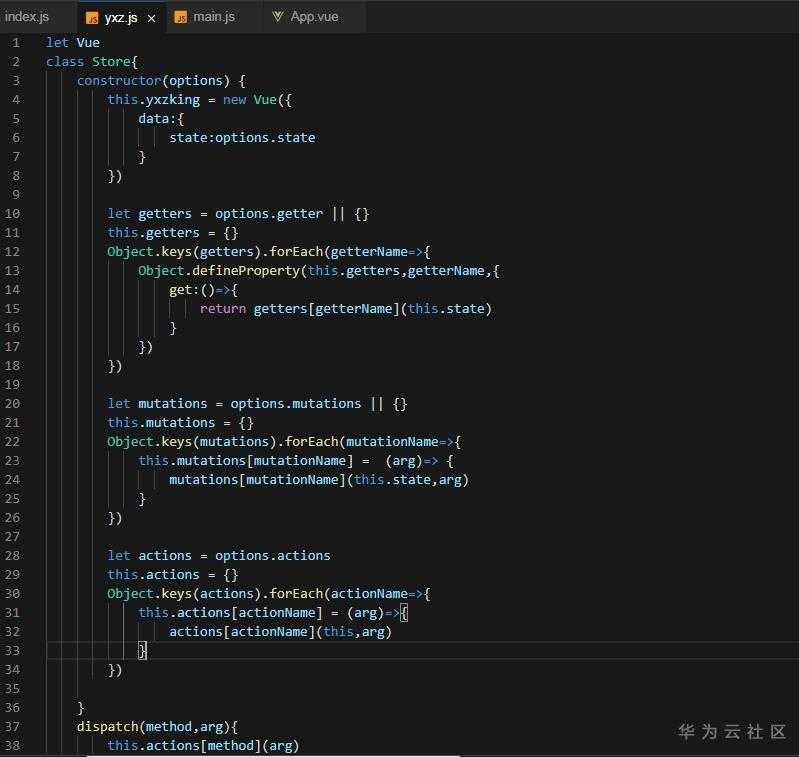Click 'let getters = options.getter || {}'
The image size is (799, 757).
238,213
